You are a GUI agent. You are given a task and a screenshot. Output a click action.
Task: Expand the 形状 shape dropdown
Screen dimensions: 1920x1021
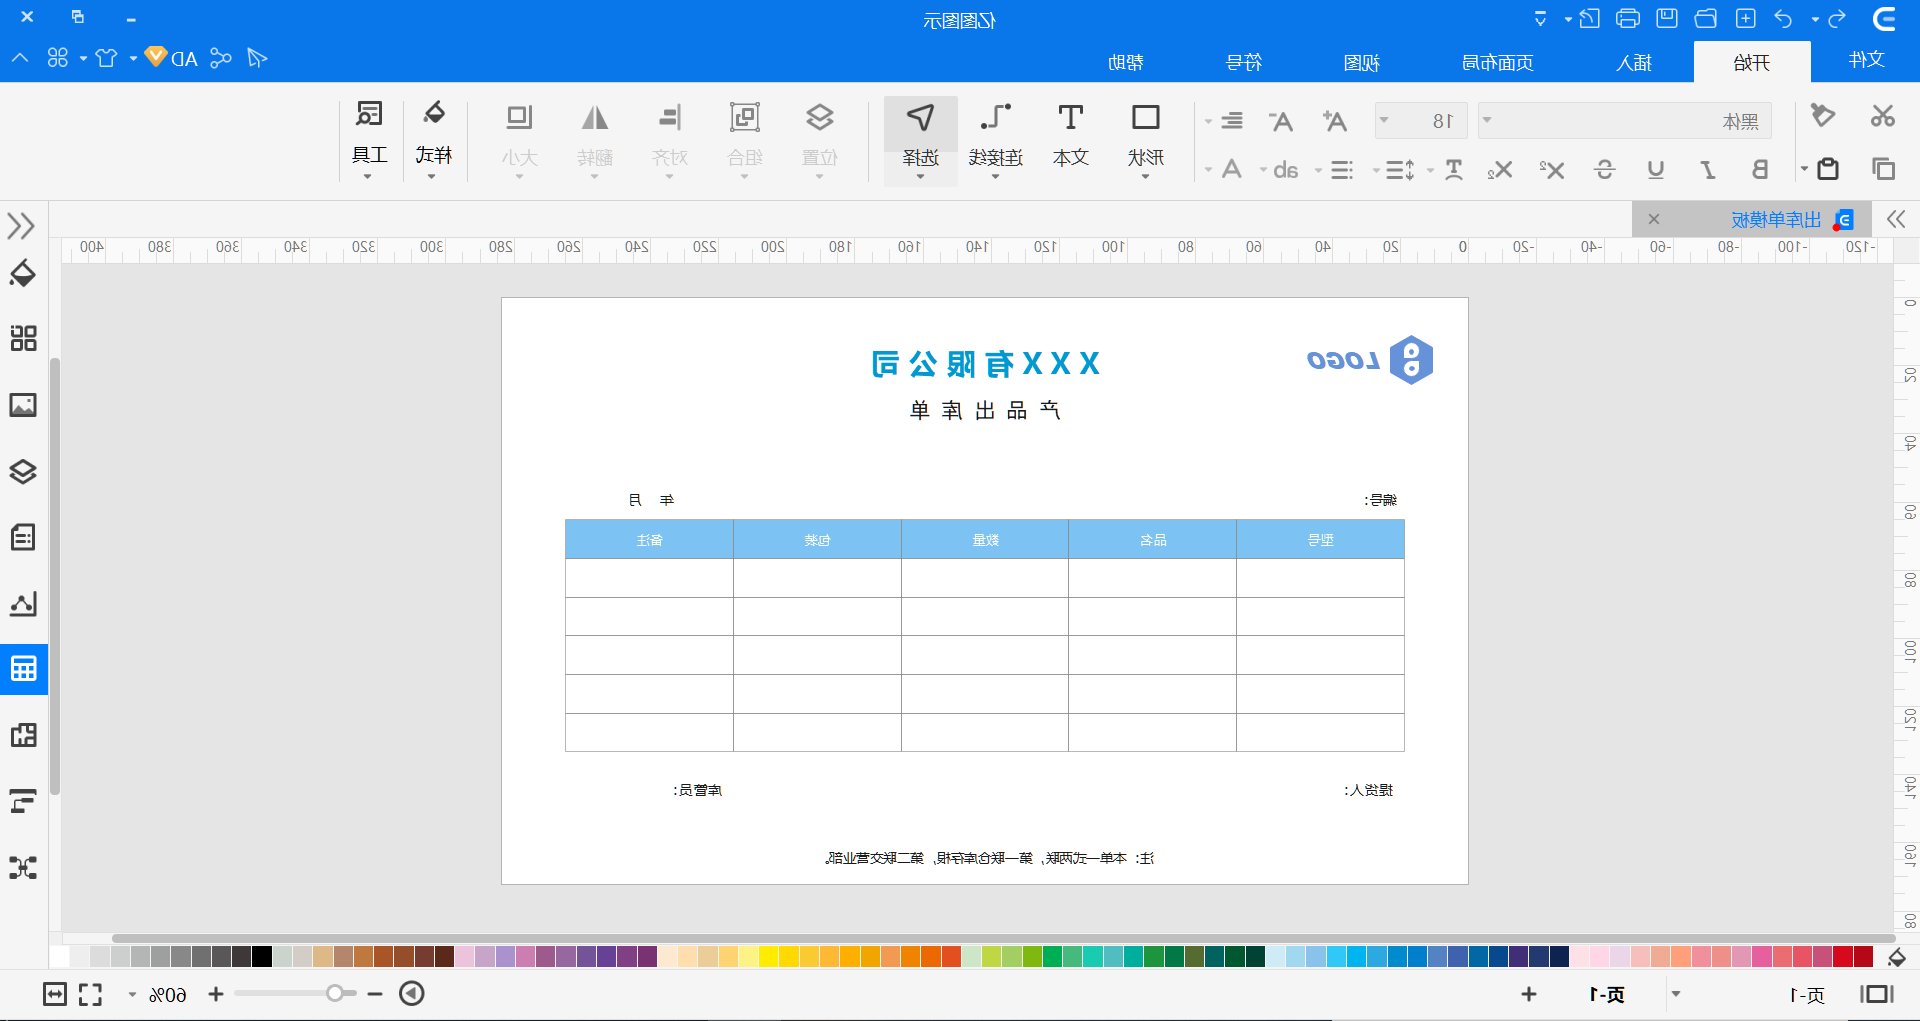[x=1145, y=177]
